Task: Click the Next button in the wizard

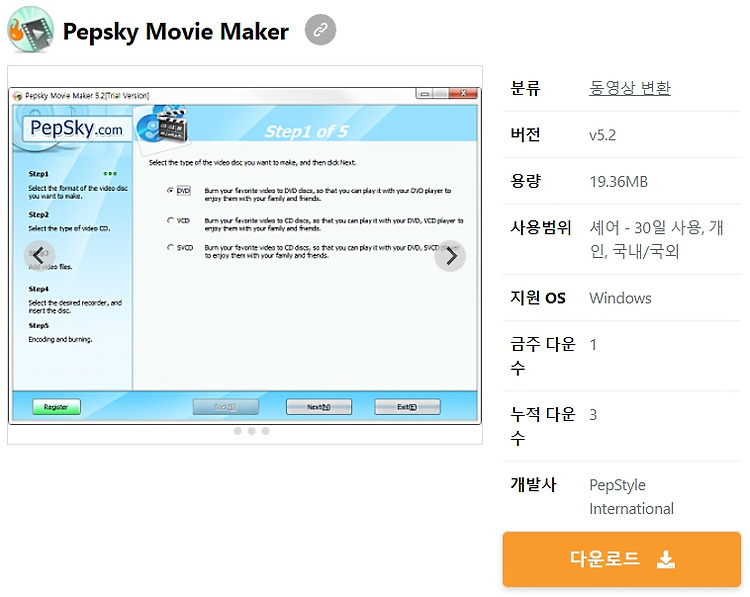Action: tap(319, 407)
